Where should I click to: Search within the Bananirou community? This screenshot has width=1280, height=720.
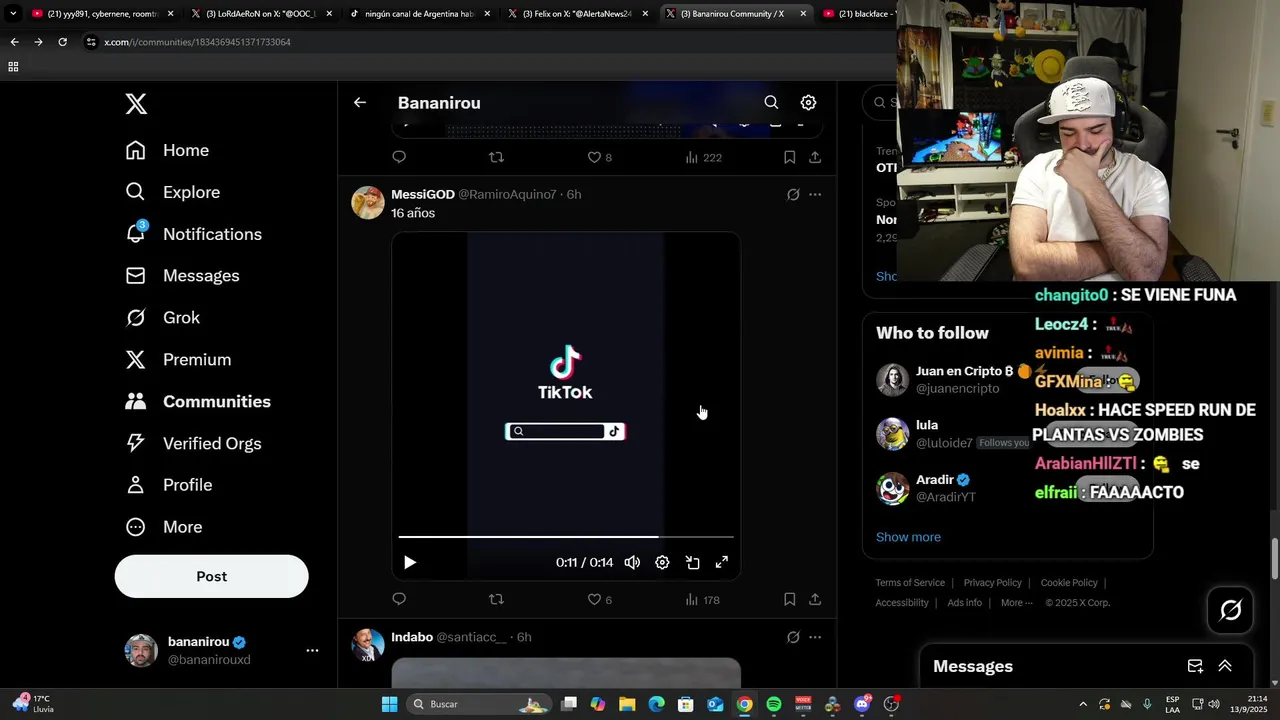click(771, 102)
